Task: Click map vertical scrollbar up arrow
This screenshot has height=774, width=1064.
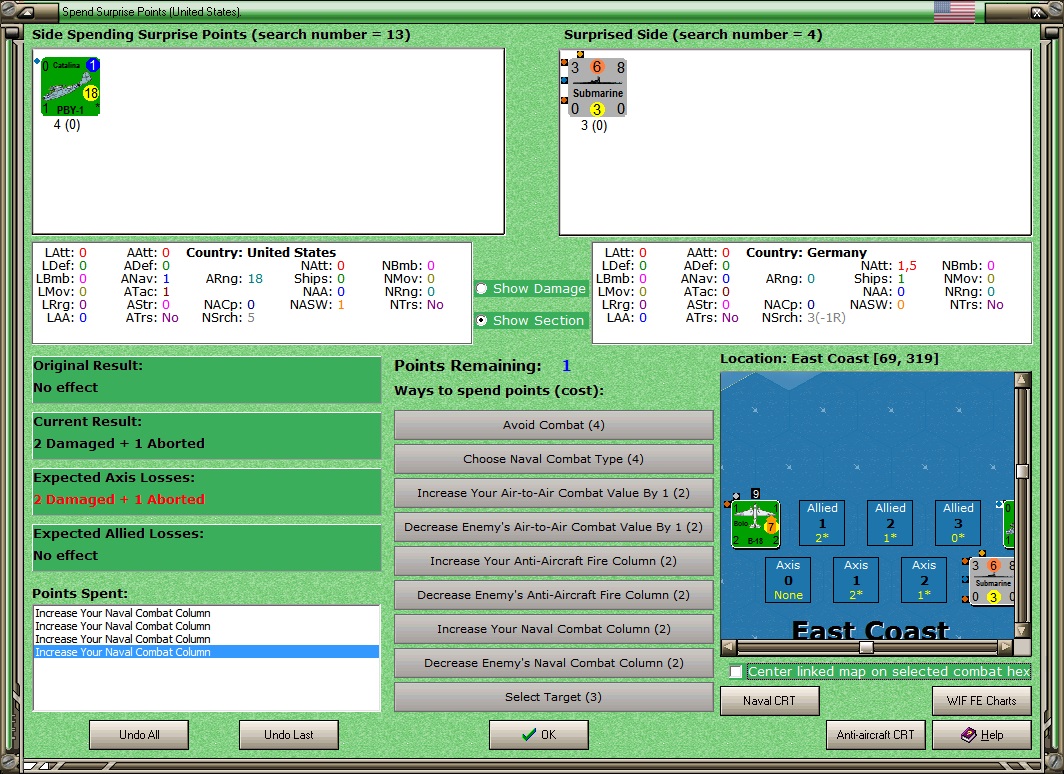Action: point(1023,380)
